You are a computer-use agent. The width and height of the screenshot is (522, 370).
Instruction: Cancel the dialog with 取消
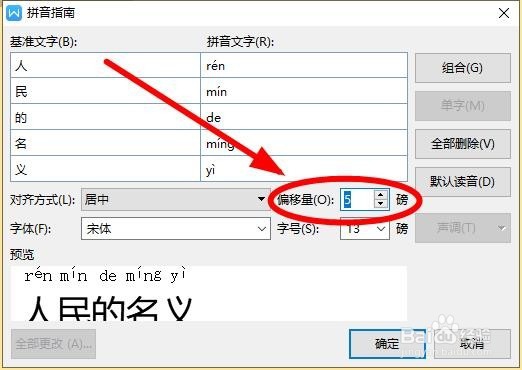[x=472, y=344]
